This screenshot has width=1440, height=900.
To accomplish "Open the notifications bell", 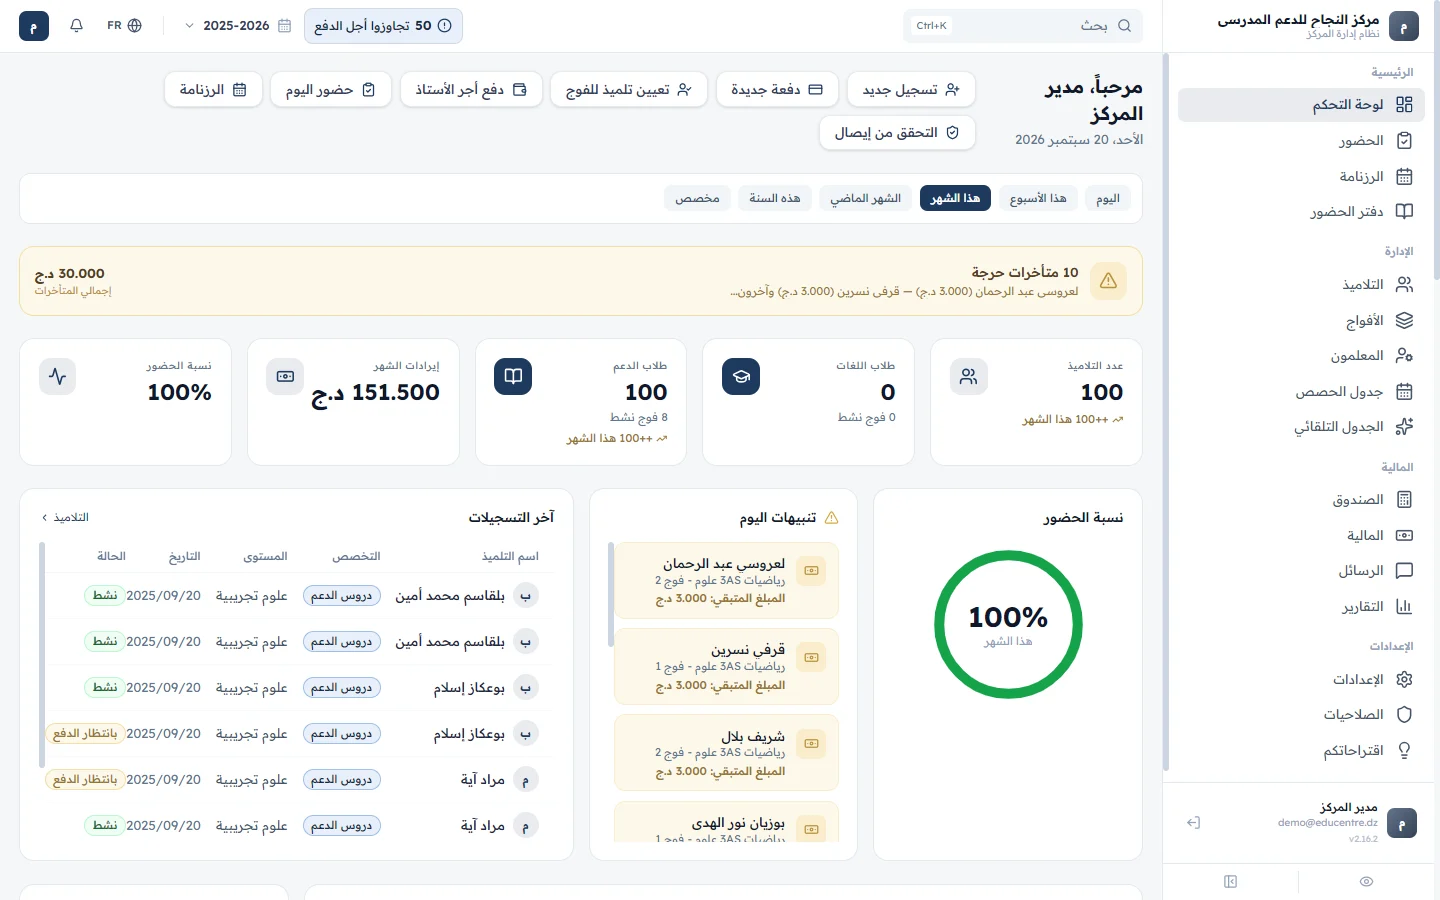I will pos(77,26).
